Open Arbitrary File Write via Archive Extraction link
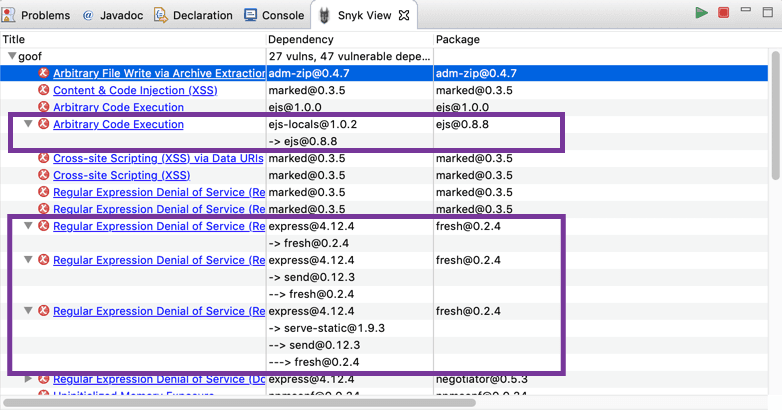The width and height of the screenshot is (782, 410). coord(159,73)
